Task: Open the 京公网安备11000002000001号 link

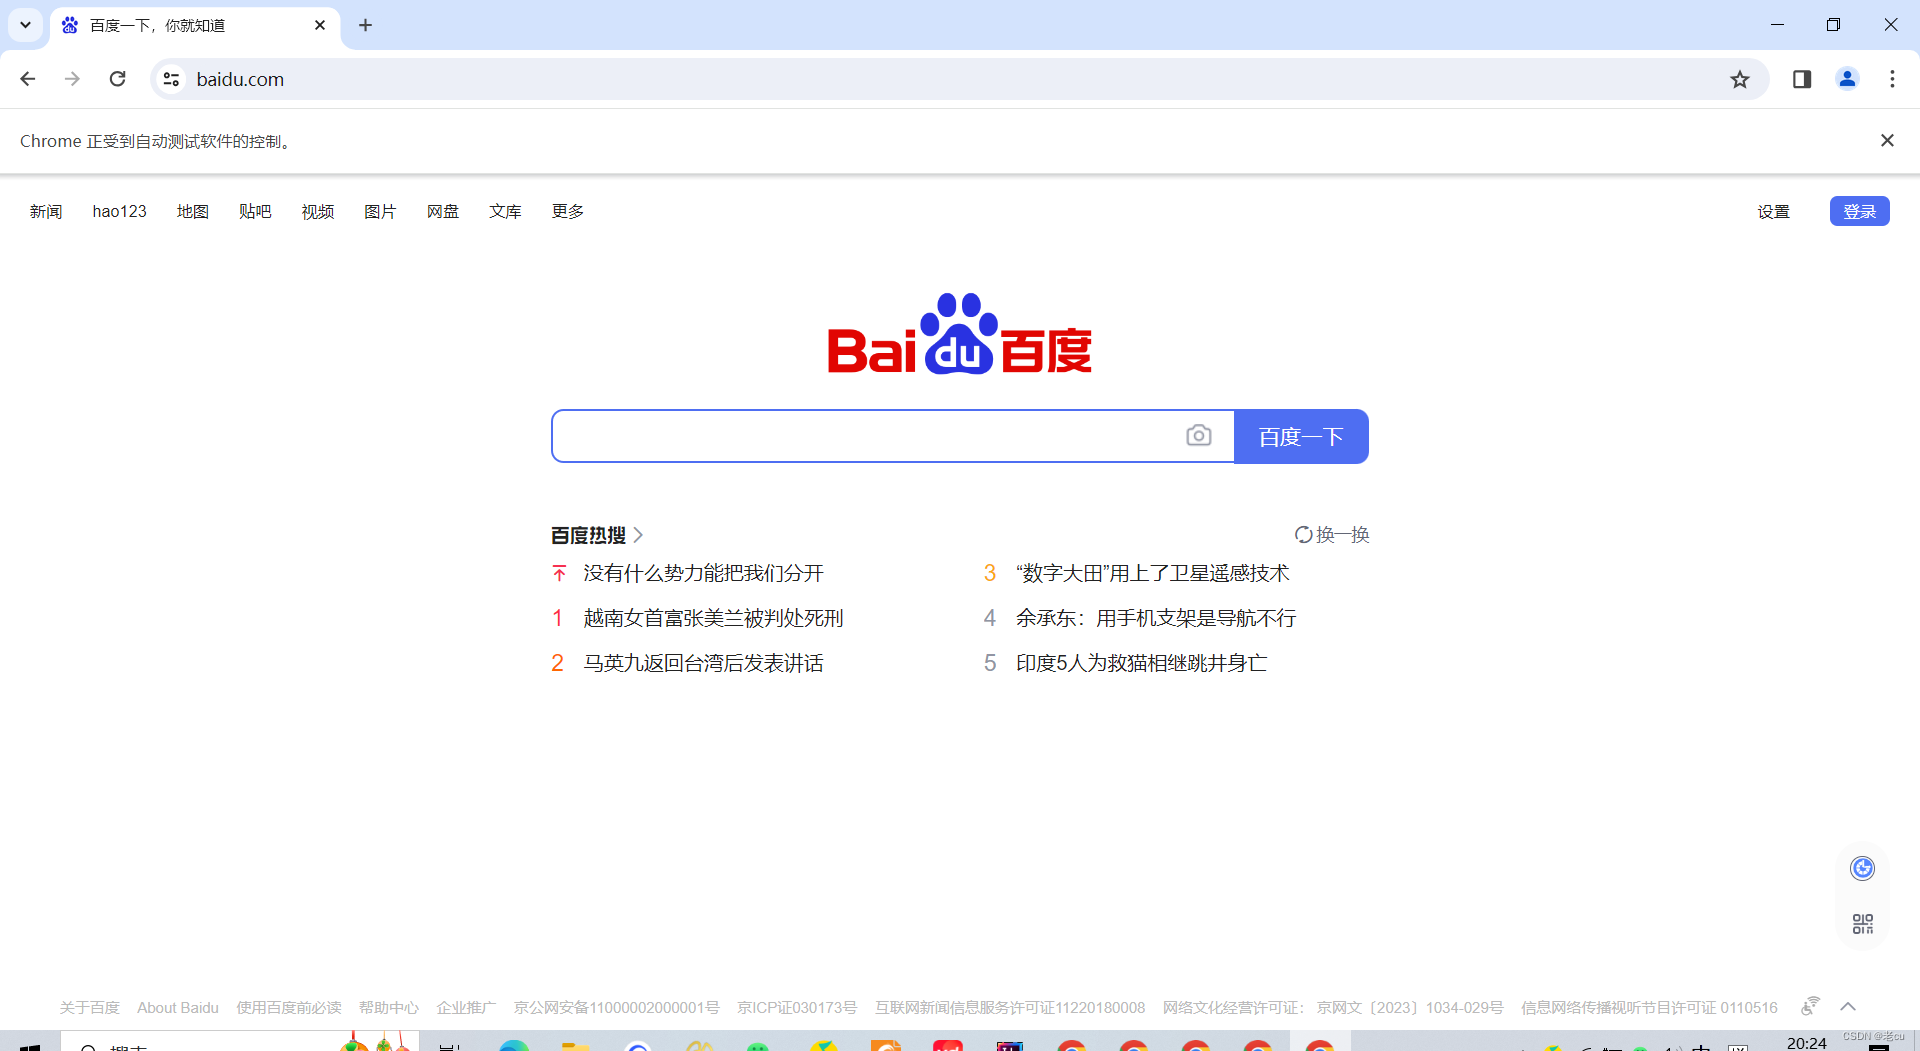Action: pos(617,1007)
